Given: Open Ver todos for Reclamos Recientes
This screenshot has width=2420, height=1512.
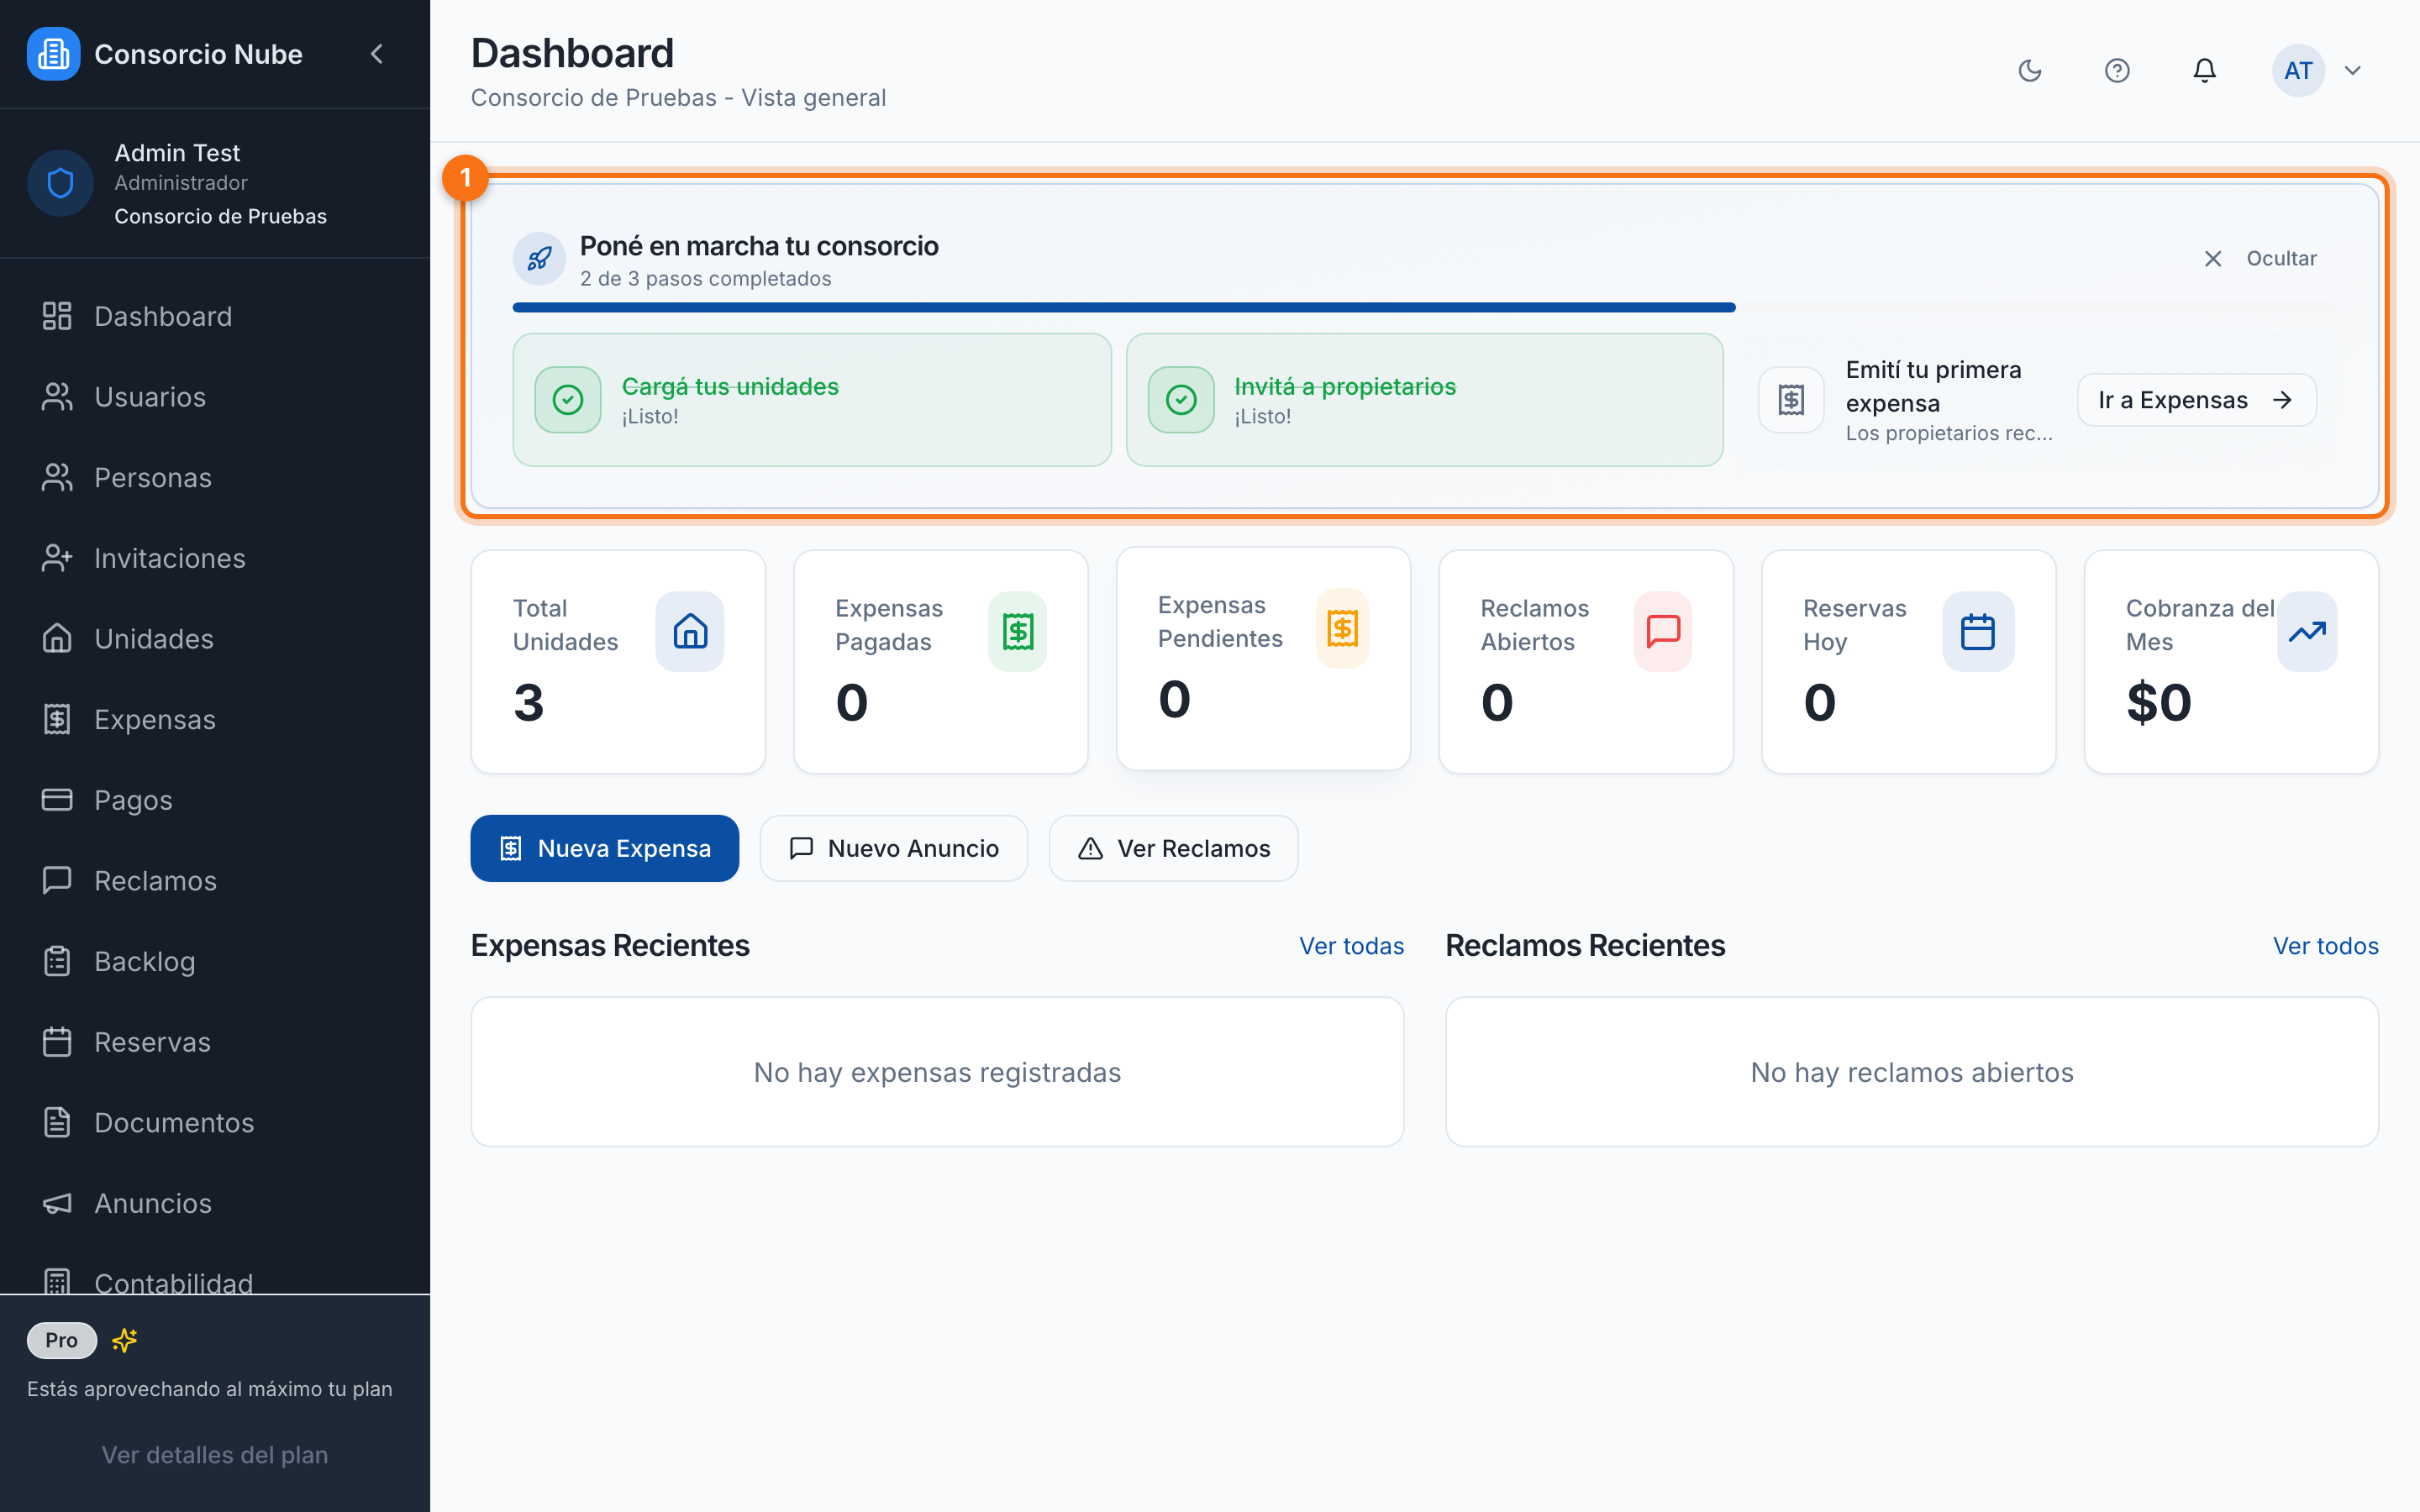Looking at the screenshot, I should 2326,946.
